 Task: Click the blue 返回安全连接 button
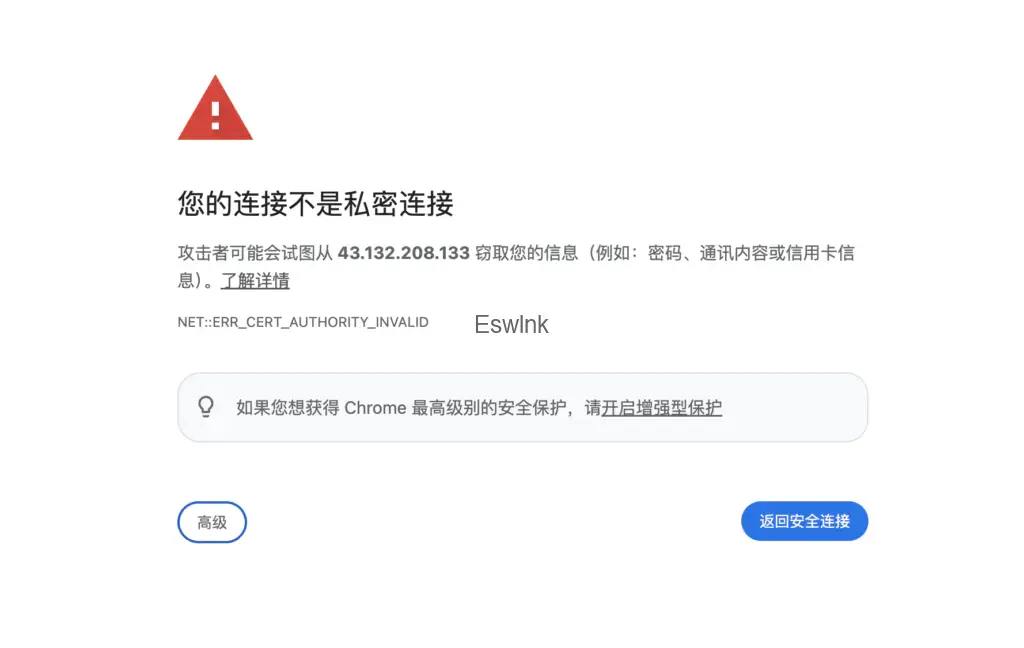(x=805, y=521)
